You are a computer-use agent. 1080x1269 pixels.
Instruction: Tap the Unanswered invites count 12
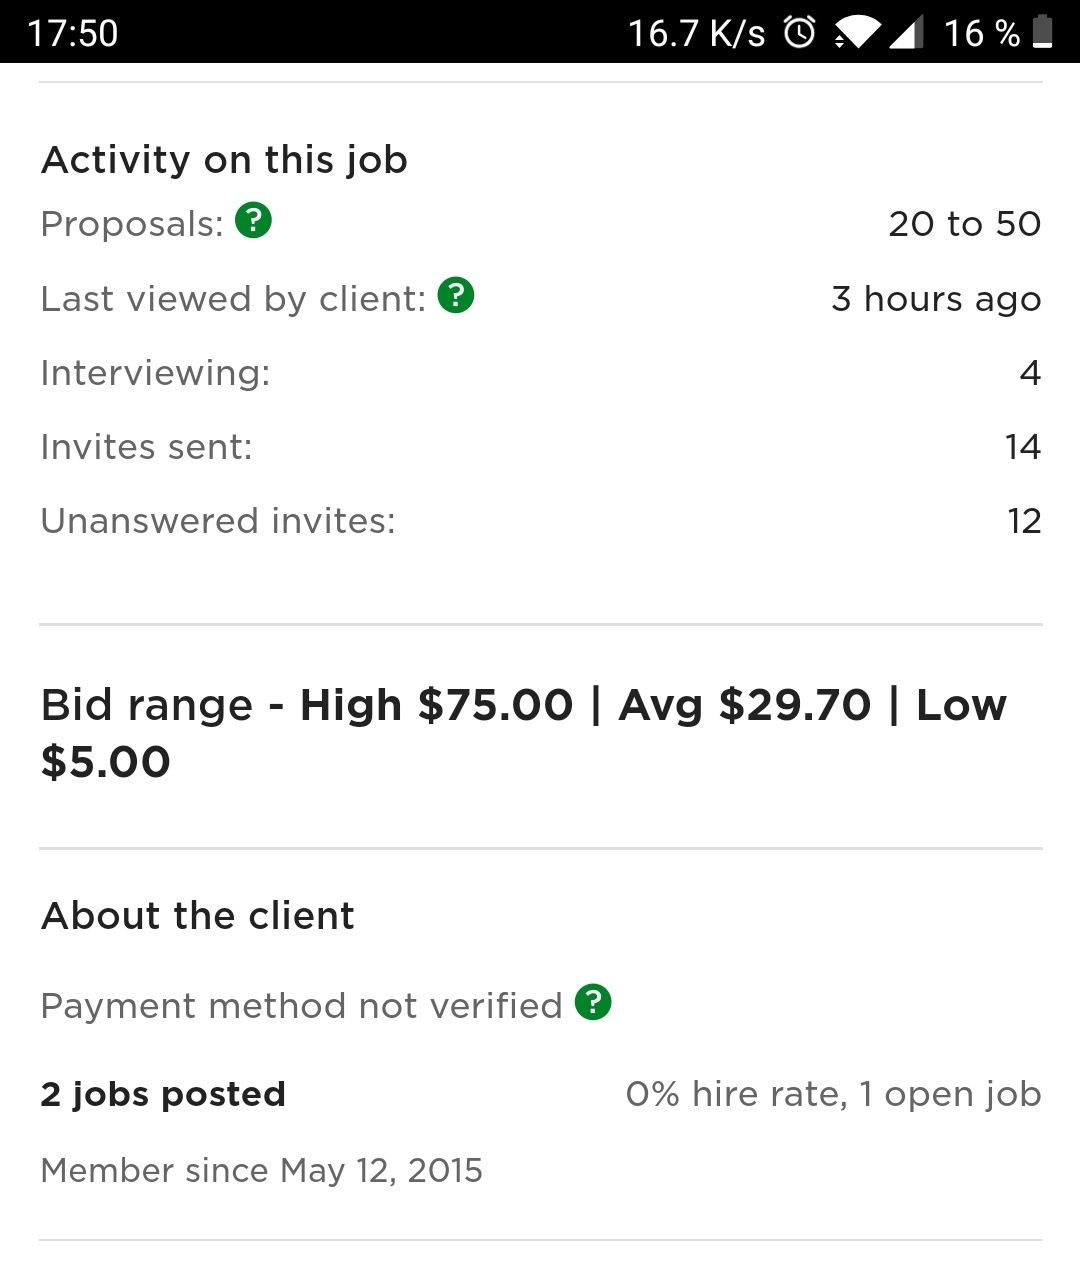(1024, 521)
